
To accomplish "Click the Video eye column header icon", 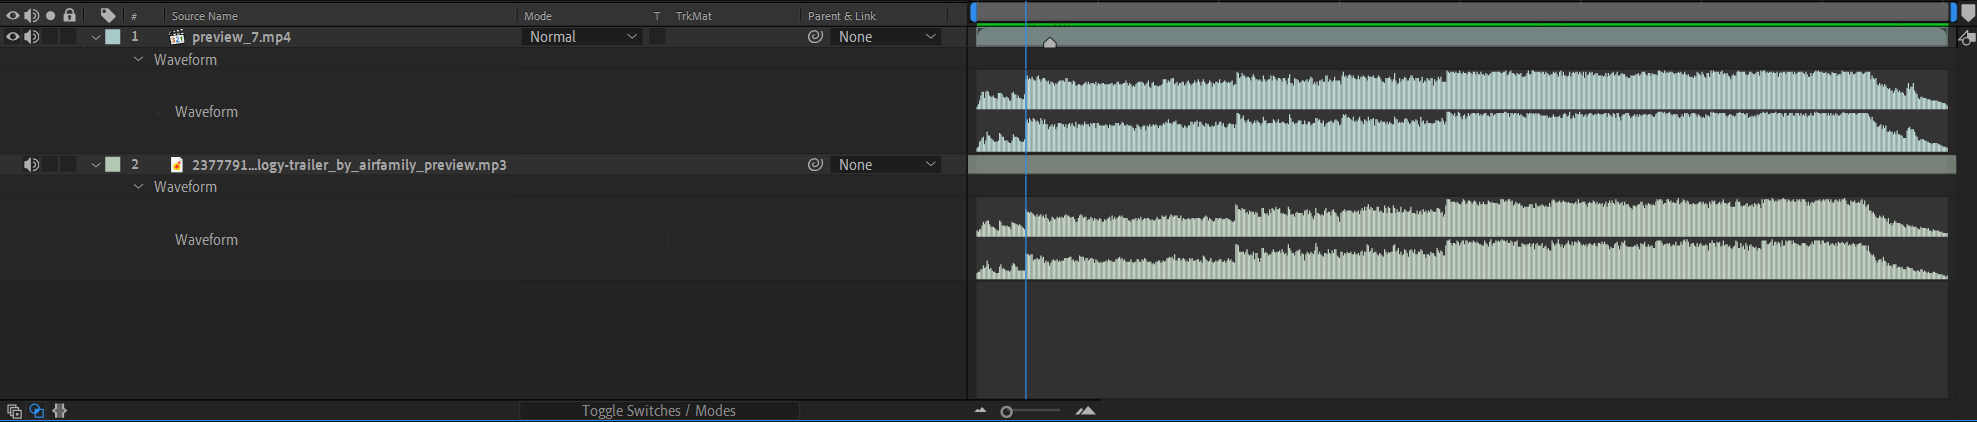I will pyautogui.click(x=13, y=15).
